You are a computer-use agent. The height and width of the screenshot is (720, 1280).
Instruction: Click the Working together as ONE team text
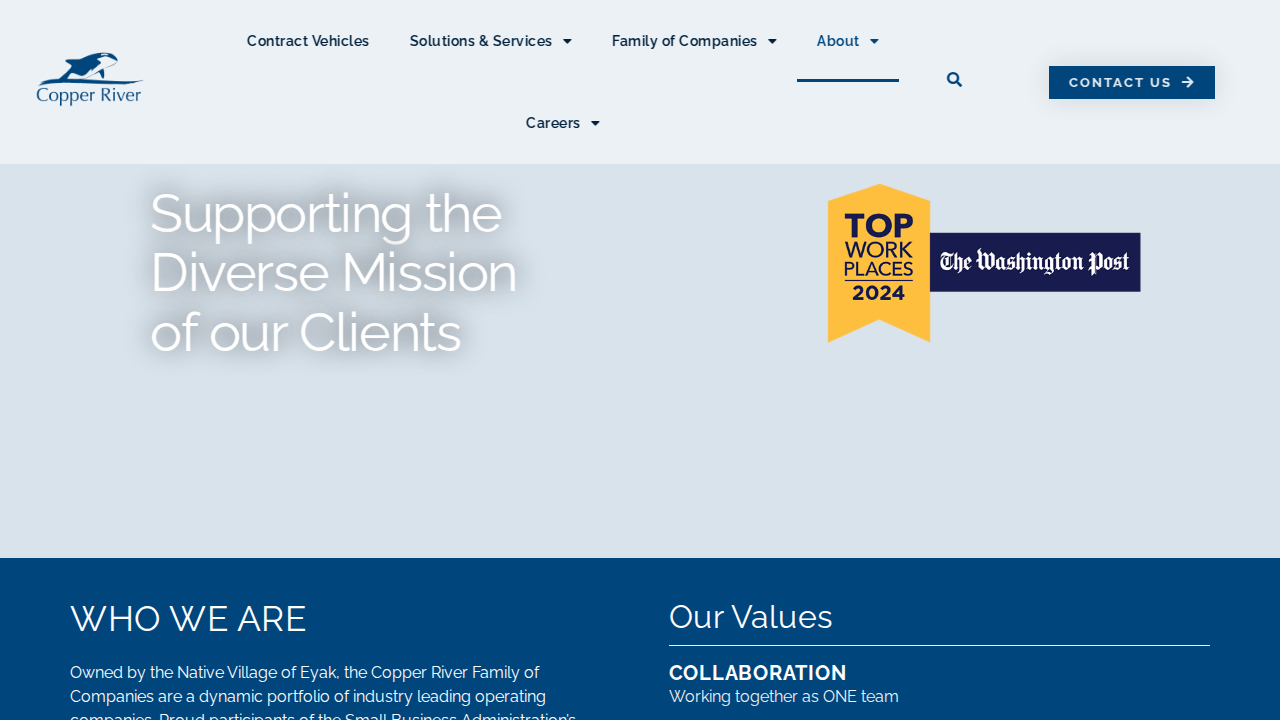784,697
